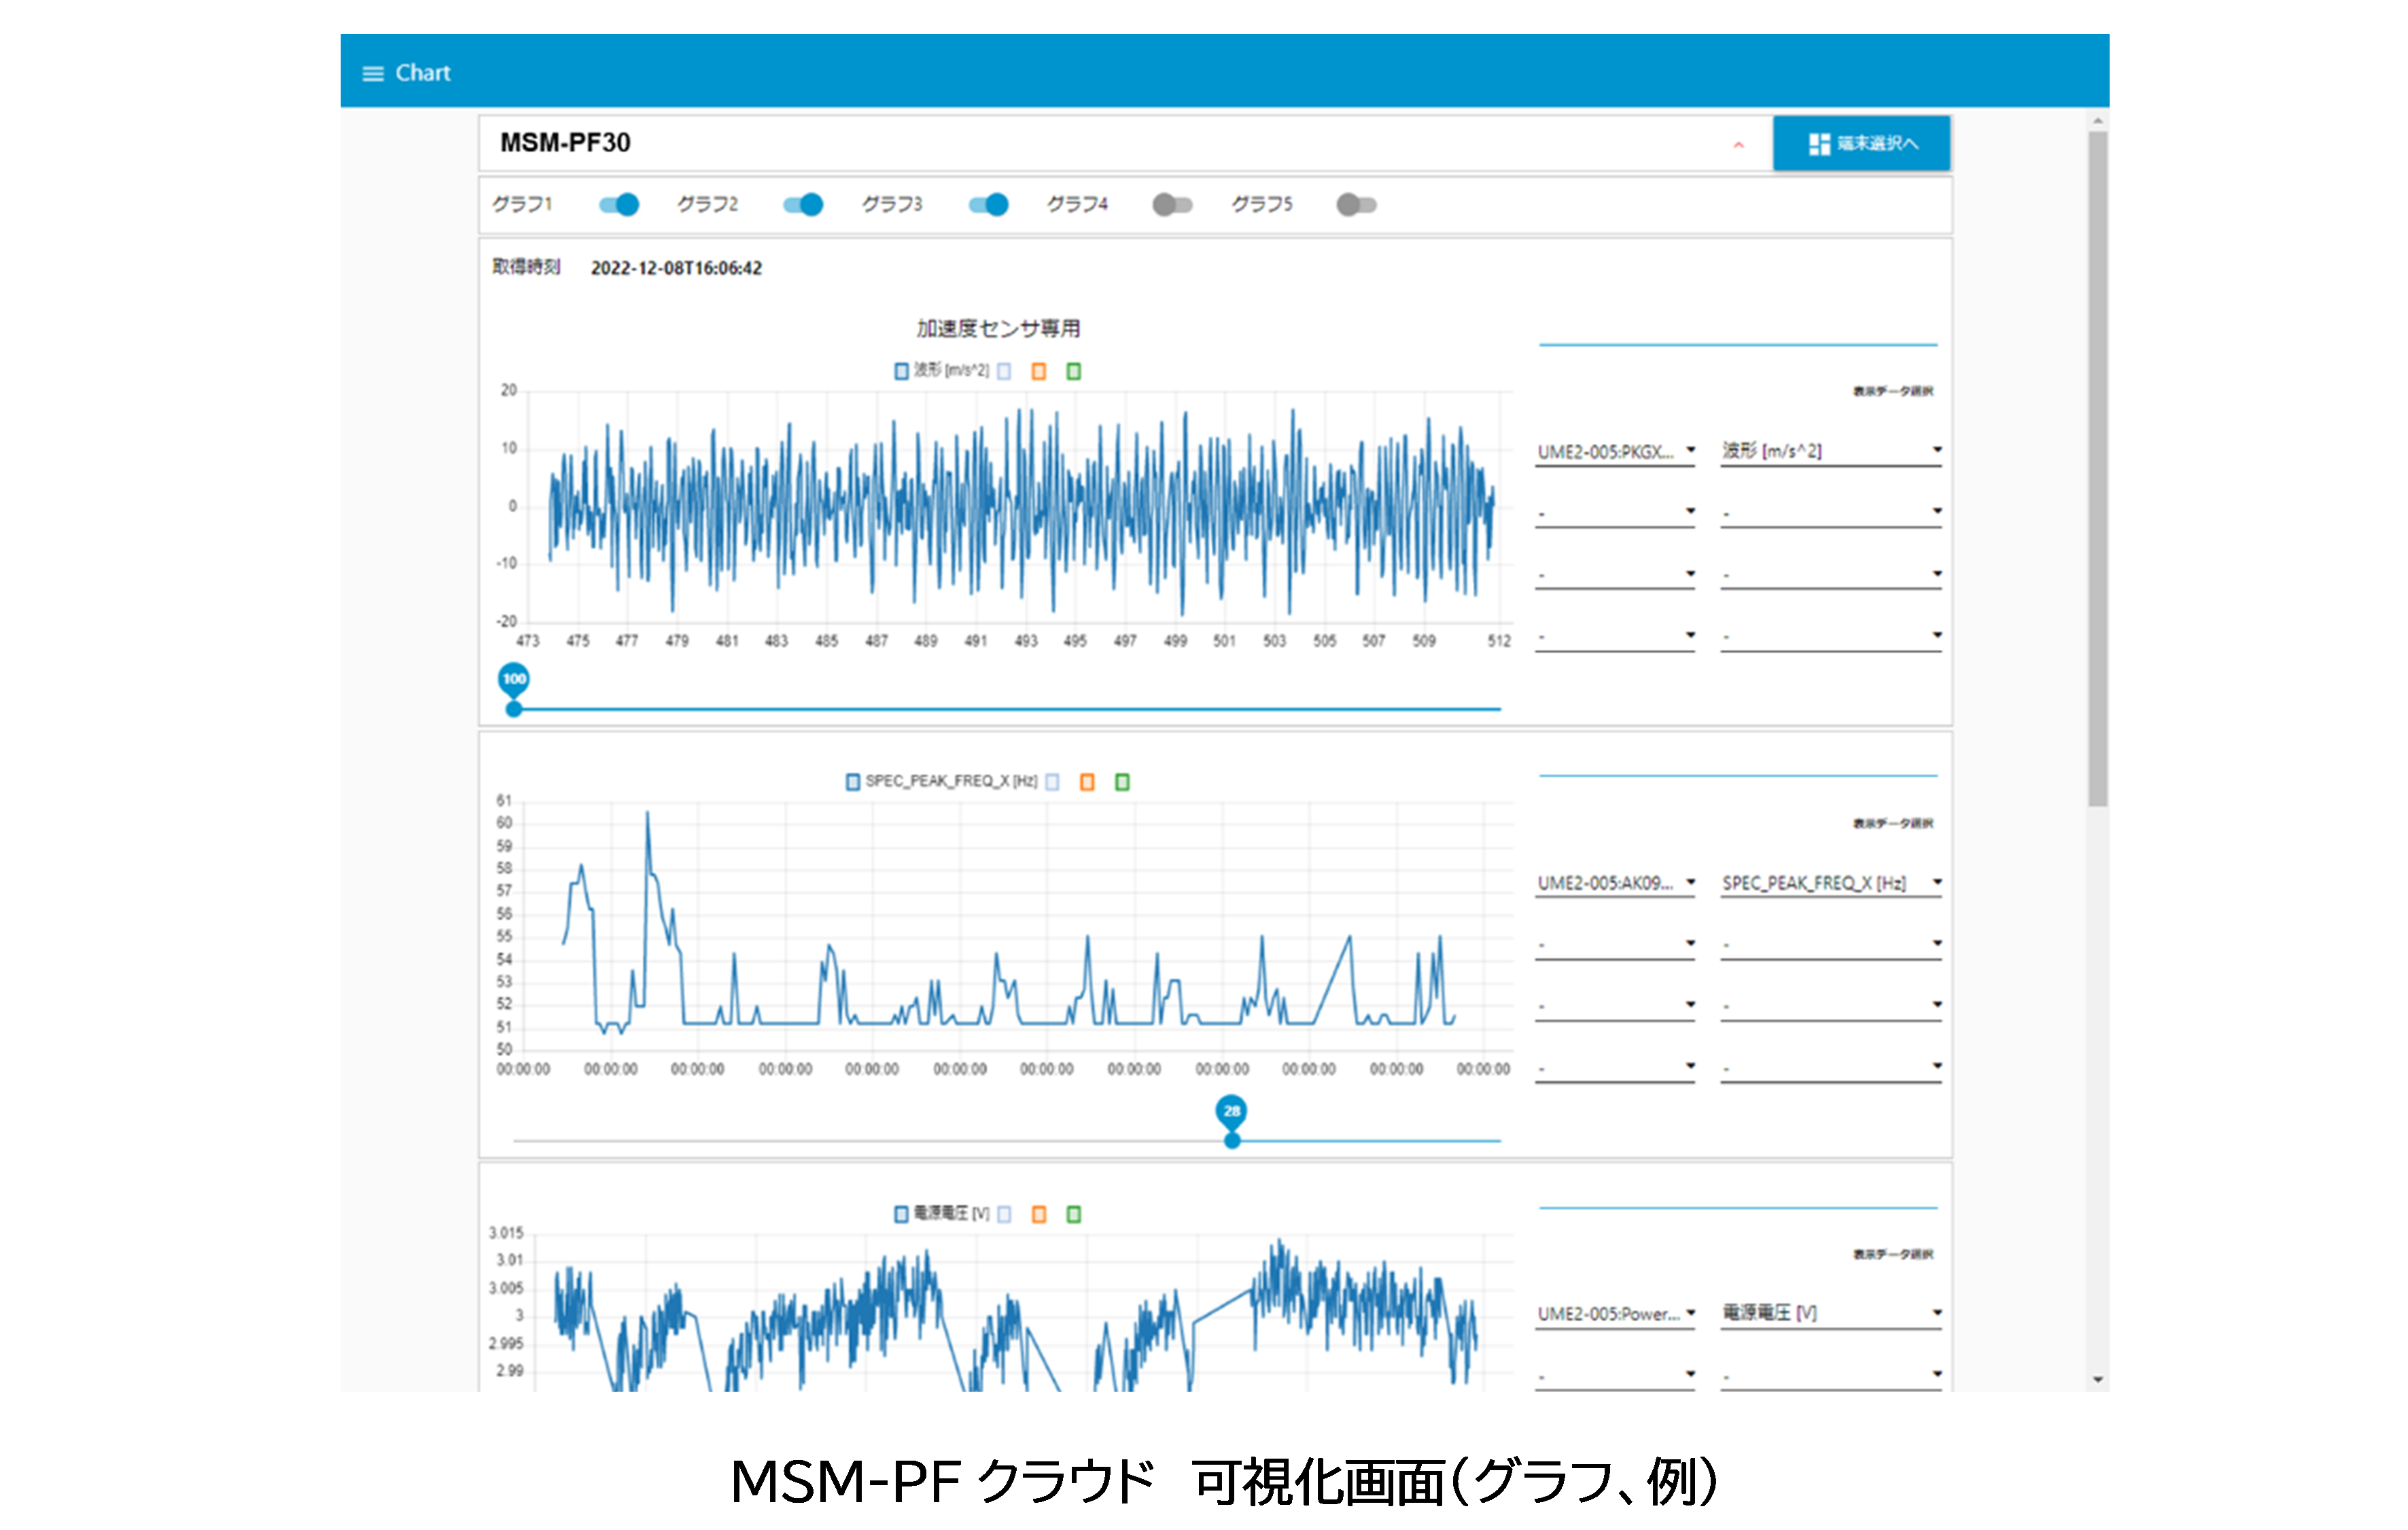
Task: Enable the グラフ5 switch
Action: pyautogui.click(x=1357, y=205)
